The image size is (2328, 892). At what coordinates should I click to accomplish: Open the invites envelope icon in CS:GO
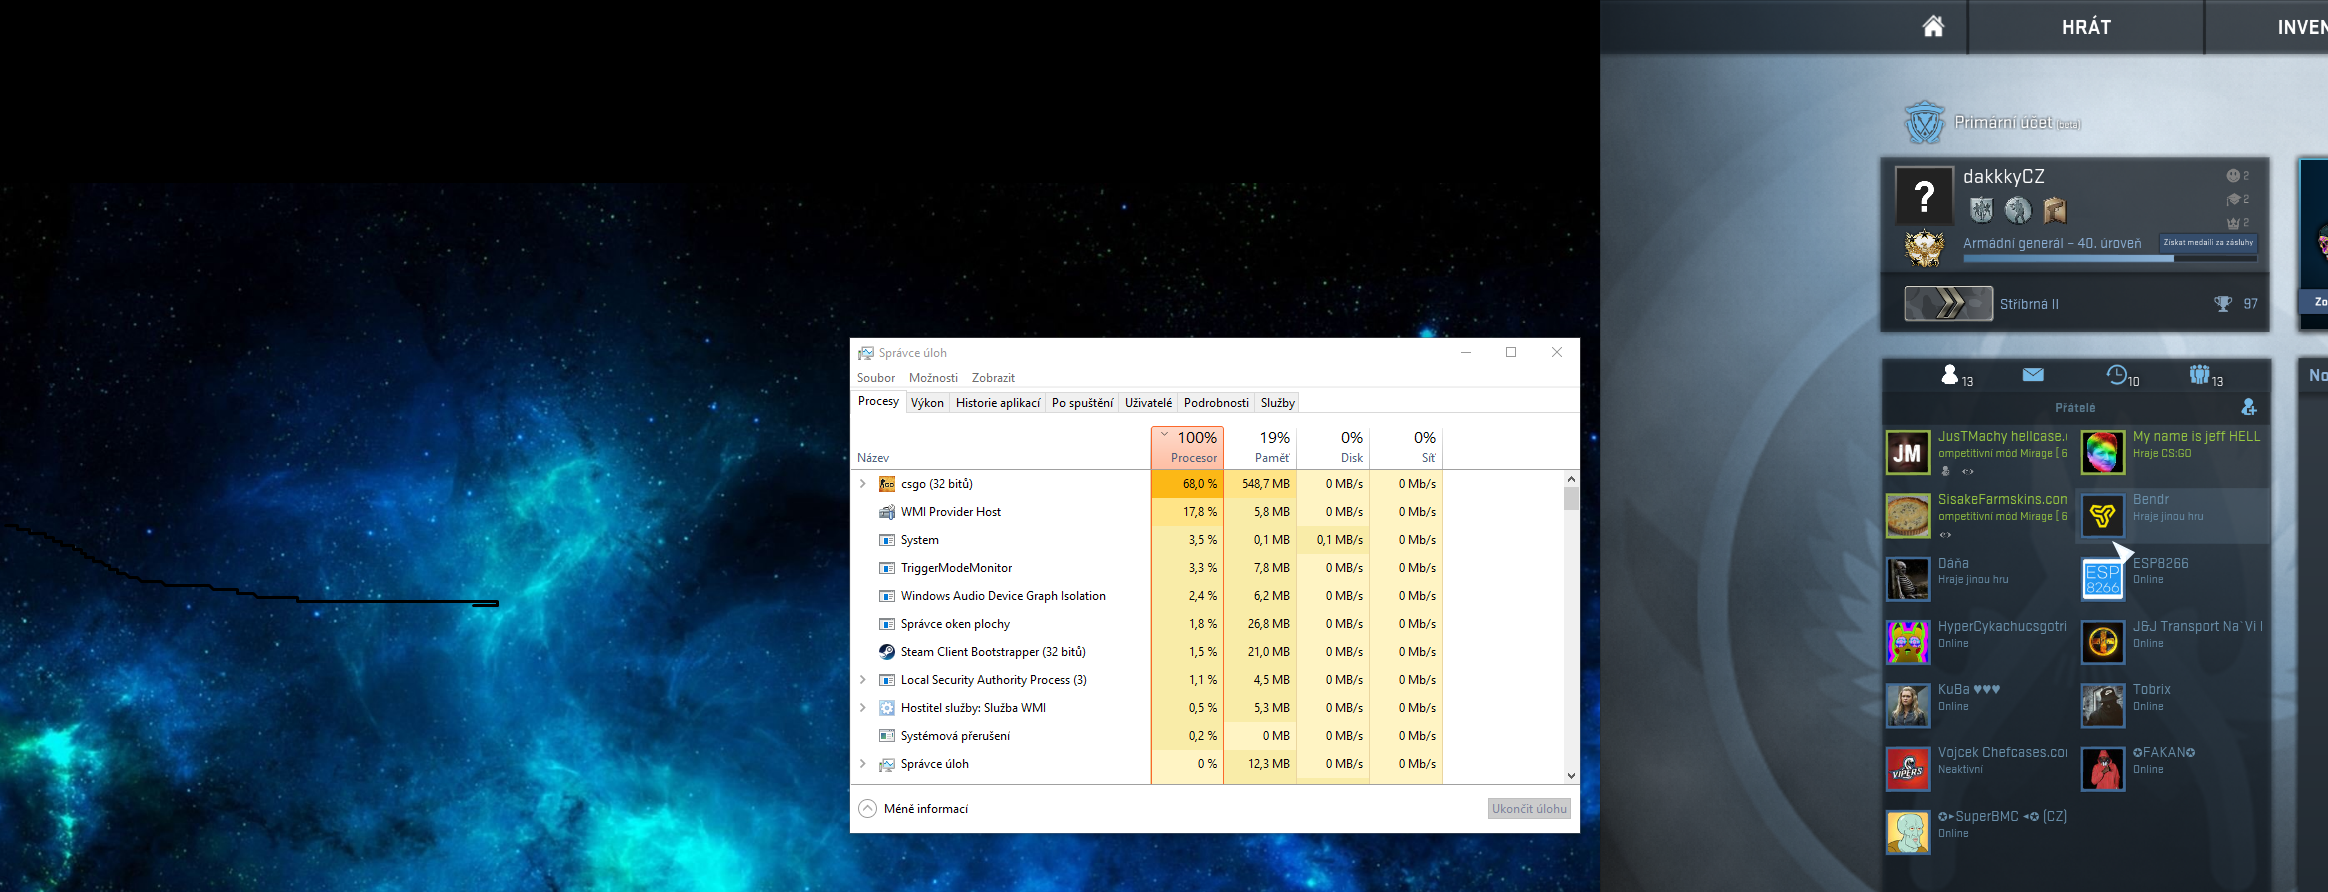tap(2033, 375)
